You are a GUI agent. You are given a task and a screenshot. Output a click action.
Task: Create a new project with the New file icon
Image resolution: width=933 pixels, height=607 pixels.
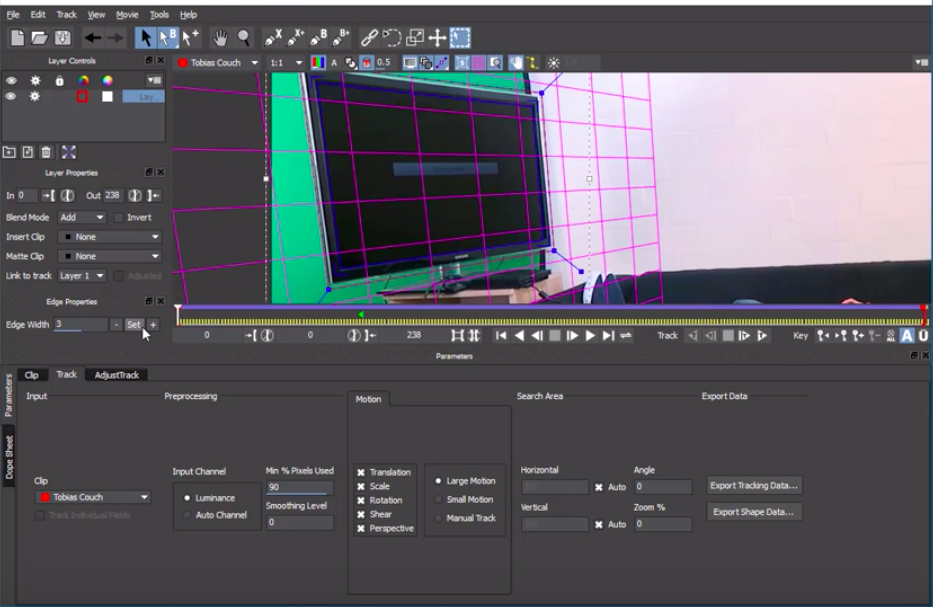17,38
